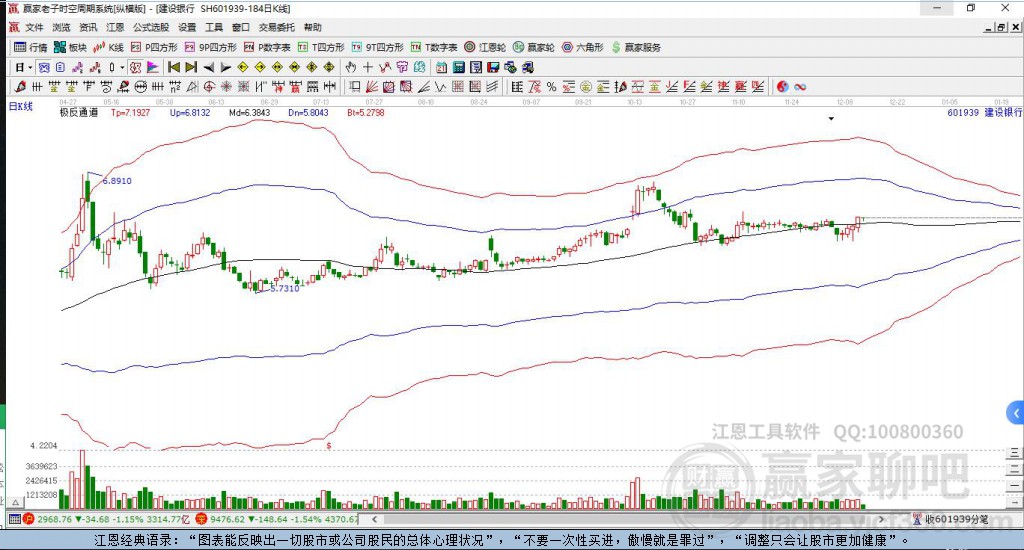Expand side panel with blue chevron tab
Viewport: 1024px width, 550px height.
[x=1016, y=413]
